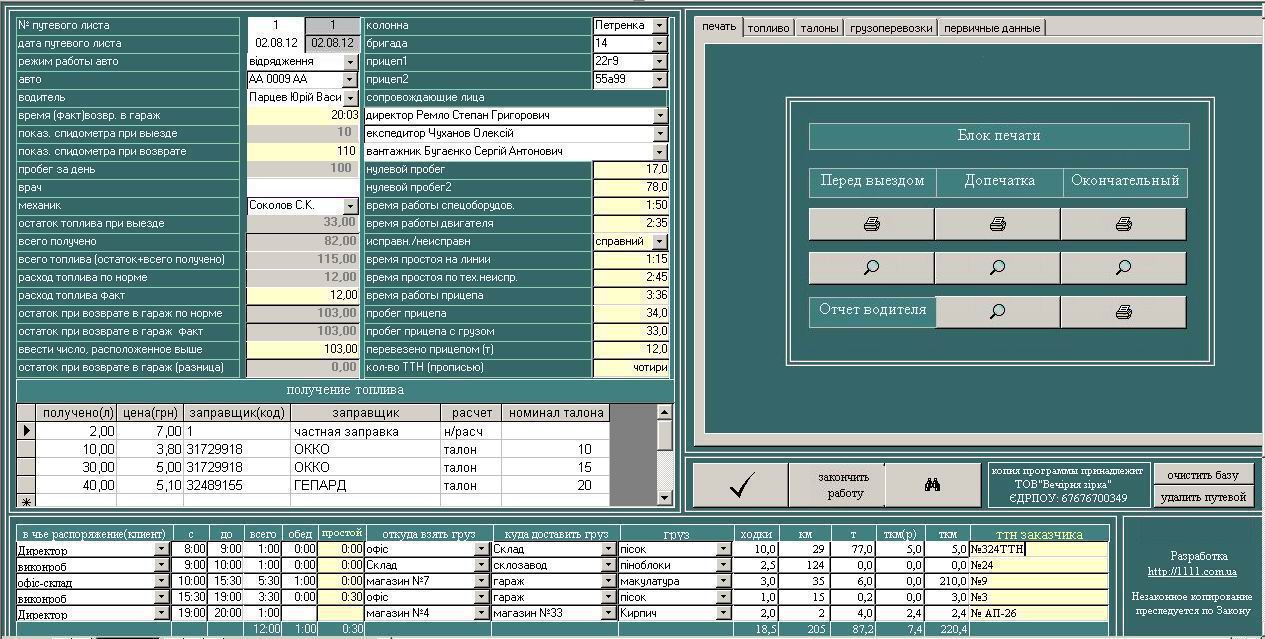
Task: Open the 'водитель' dropdown list
Action: click(x=350, y=98)
